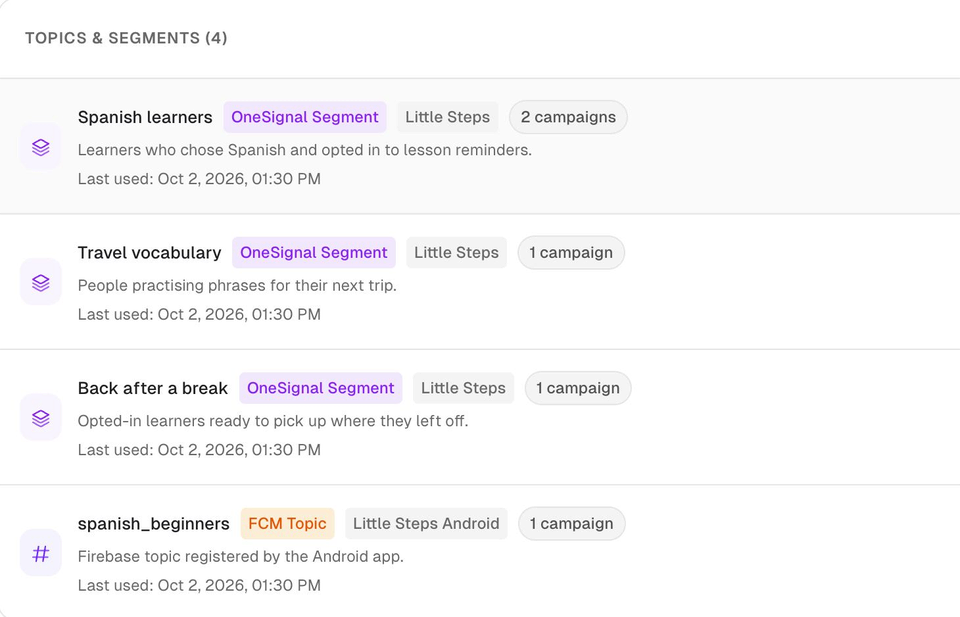Image resolution: width=960 pixels, height=617 pixels.
Task: Click the Last used date under Spanish learners
Action: pyautogui.click(x=199, y=179)
